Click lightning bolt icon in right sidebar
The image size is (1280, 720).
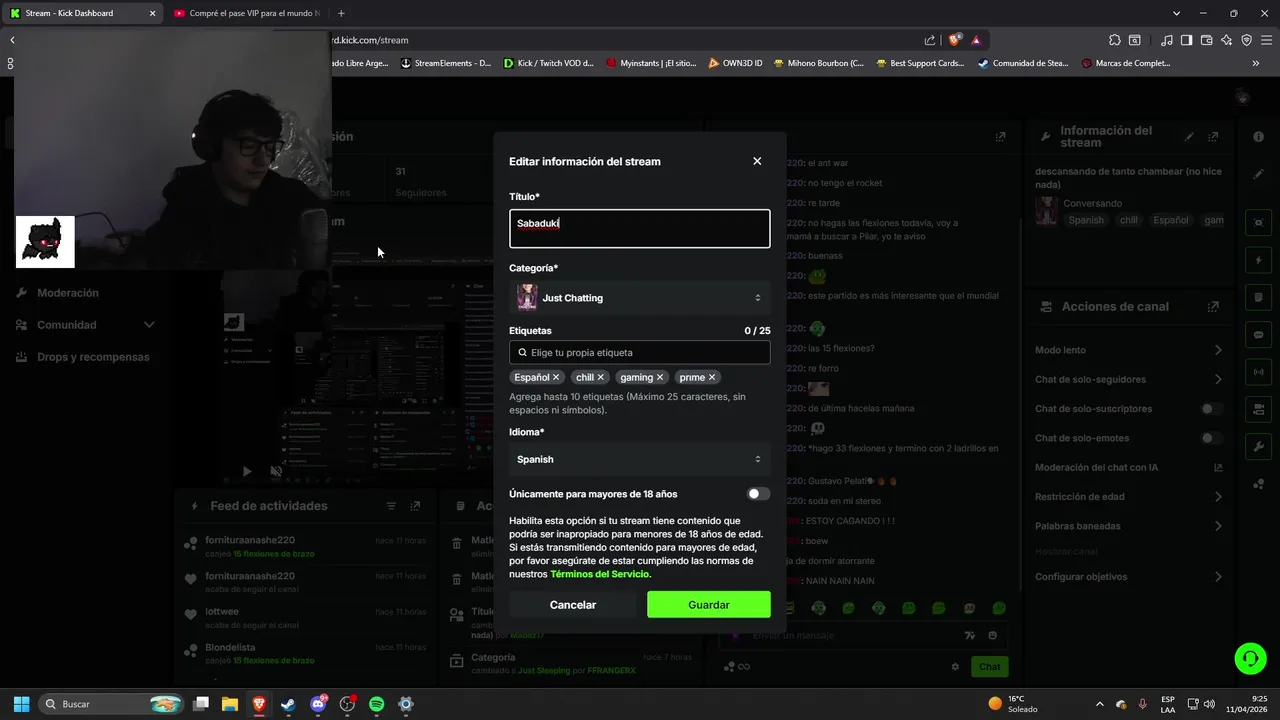pyautogui.click(x=1258, y=260)
